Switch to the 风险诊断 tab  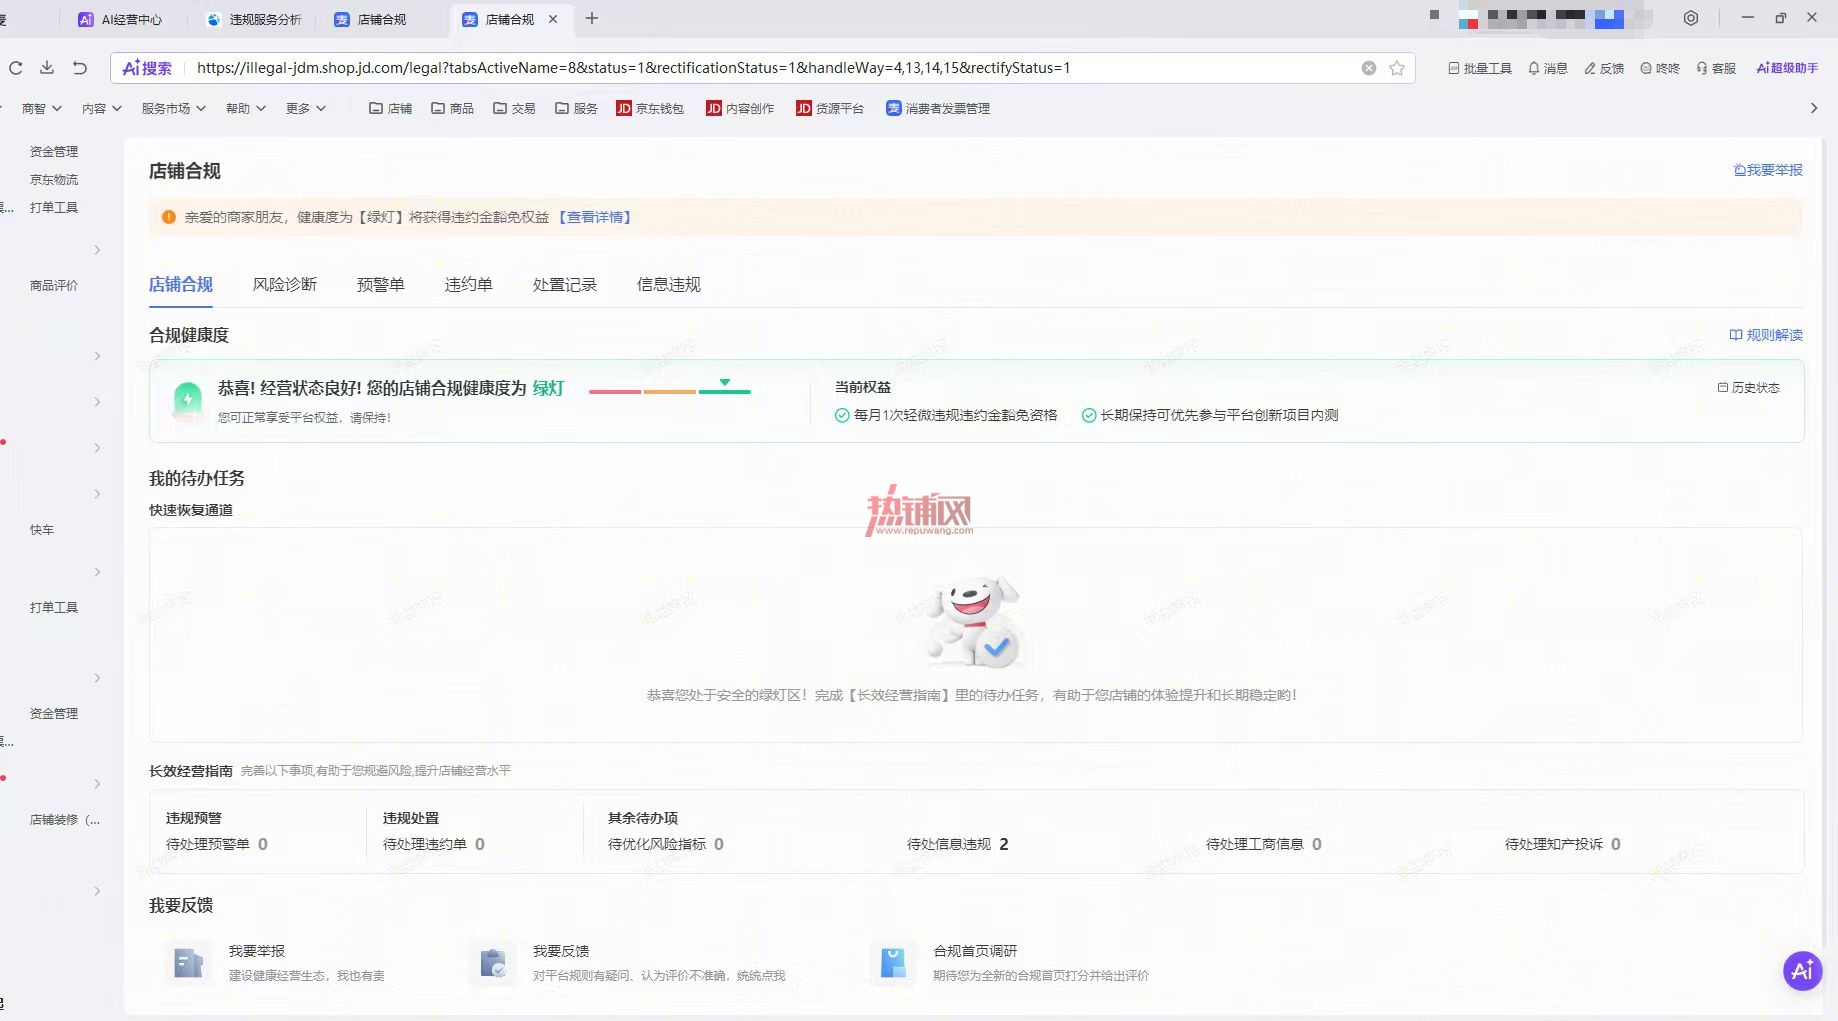(x=285, y=285)
